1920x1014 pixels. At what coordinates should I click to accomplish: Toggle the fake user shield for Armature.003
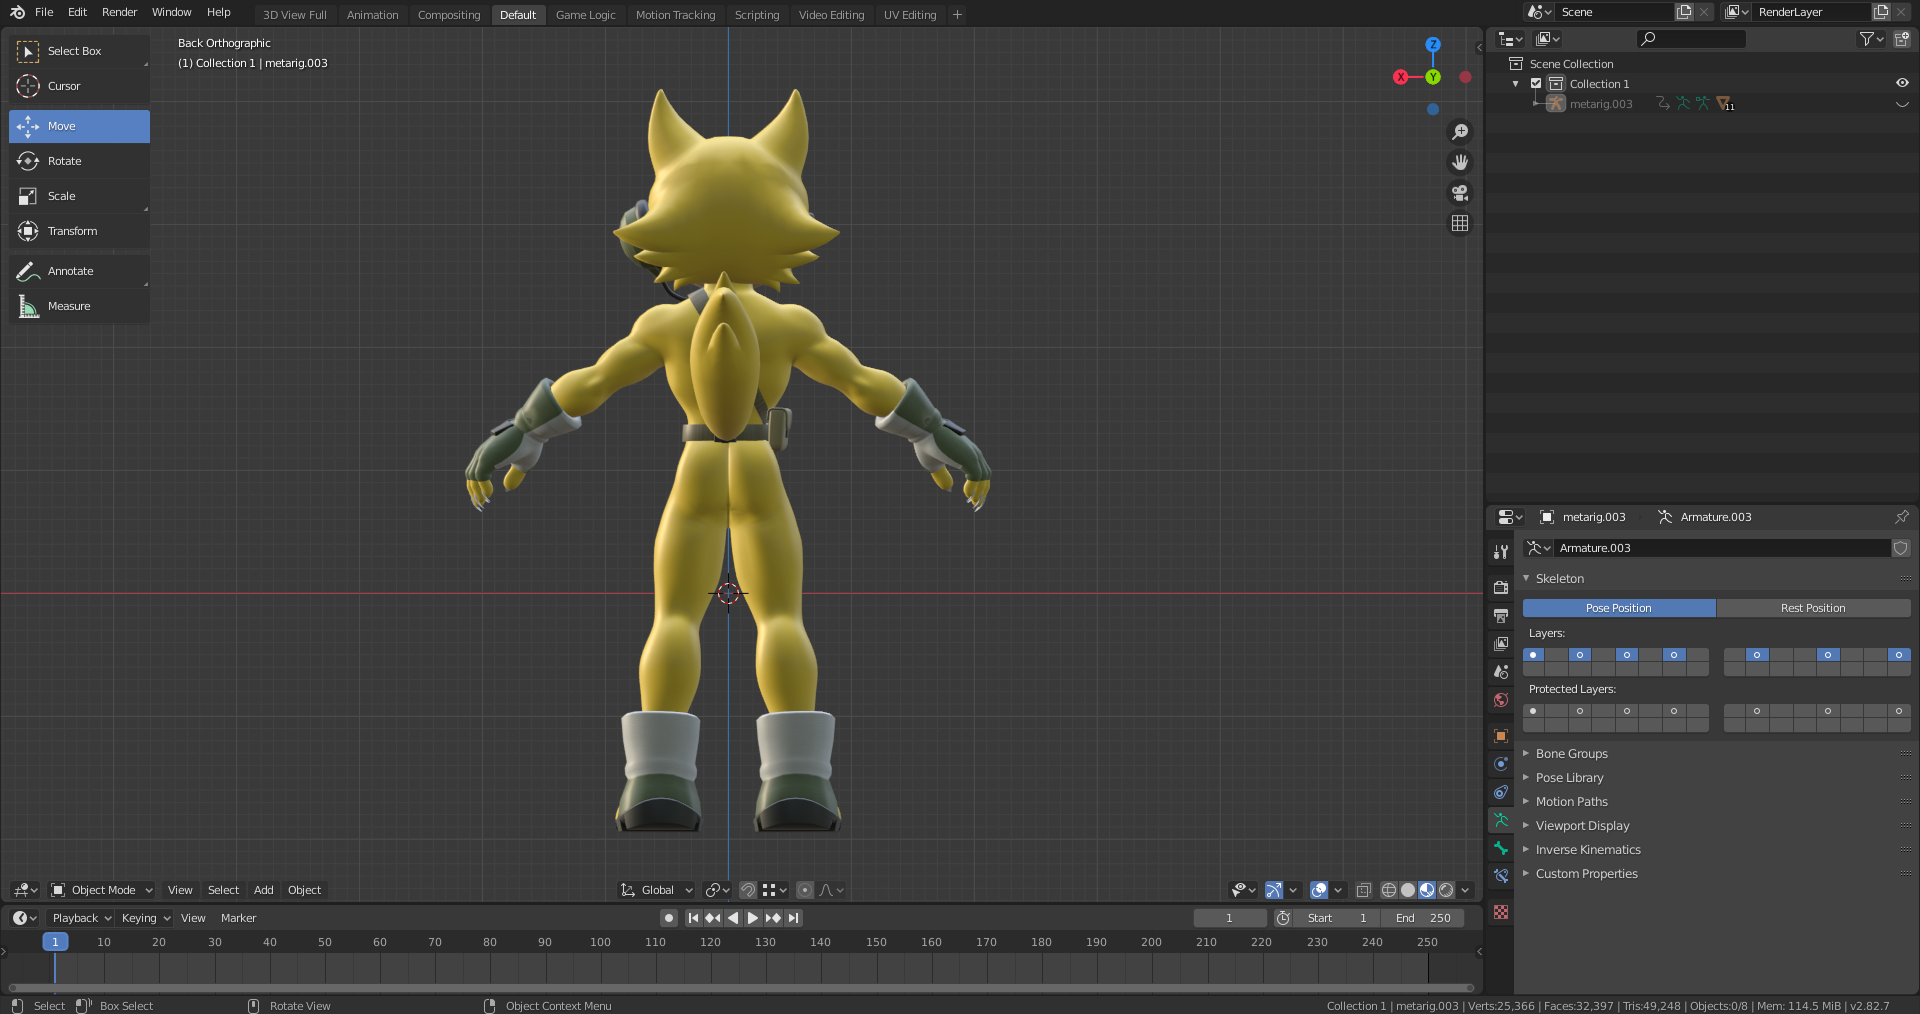click(x=1901, y=548)
